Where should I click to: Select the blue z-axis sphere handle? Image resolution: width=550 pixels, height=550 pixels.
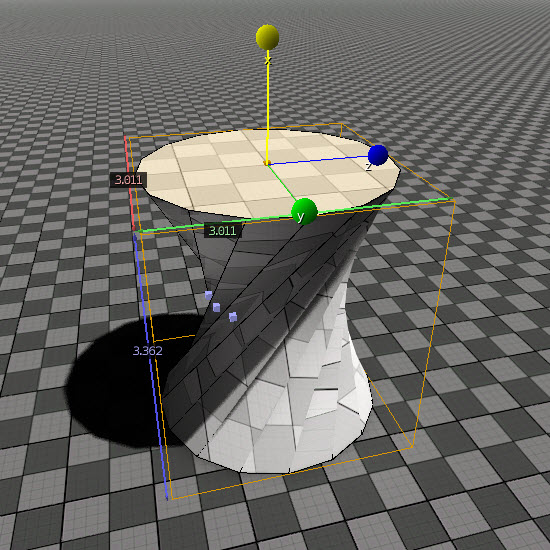click(x=378, y=155)
